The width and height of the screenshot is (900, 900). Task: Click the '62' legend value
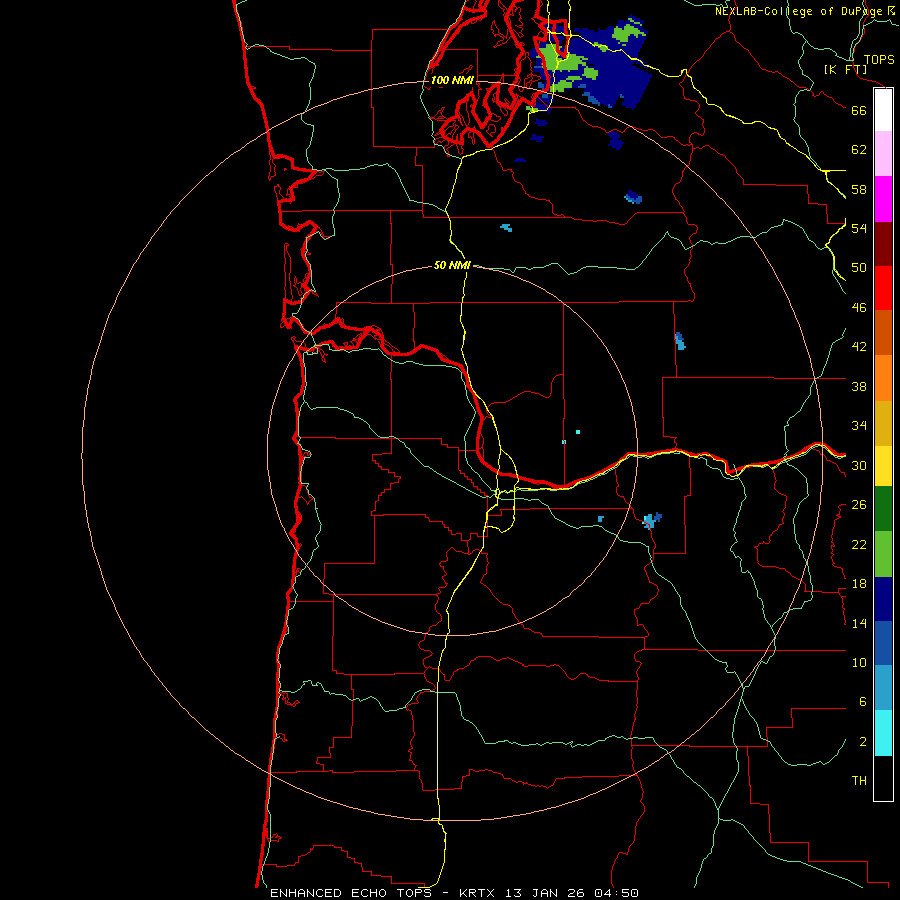859,150
